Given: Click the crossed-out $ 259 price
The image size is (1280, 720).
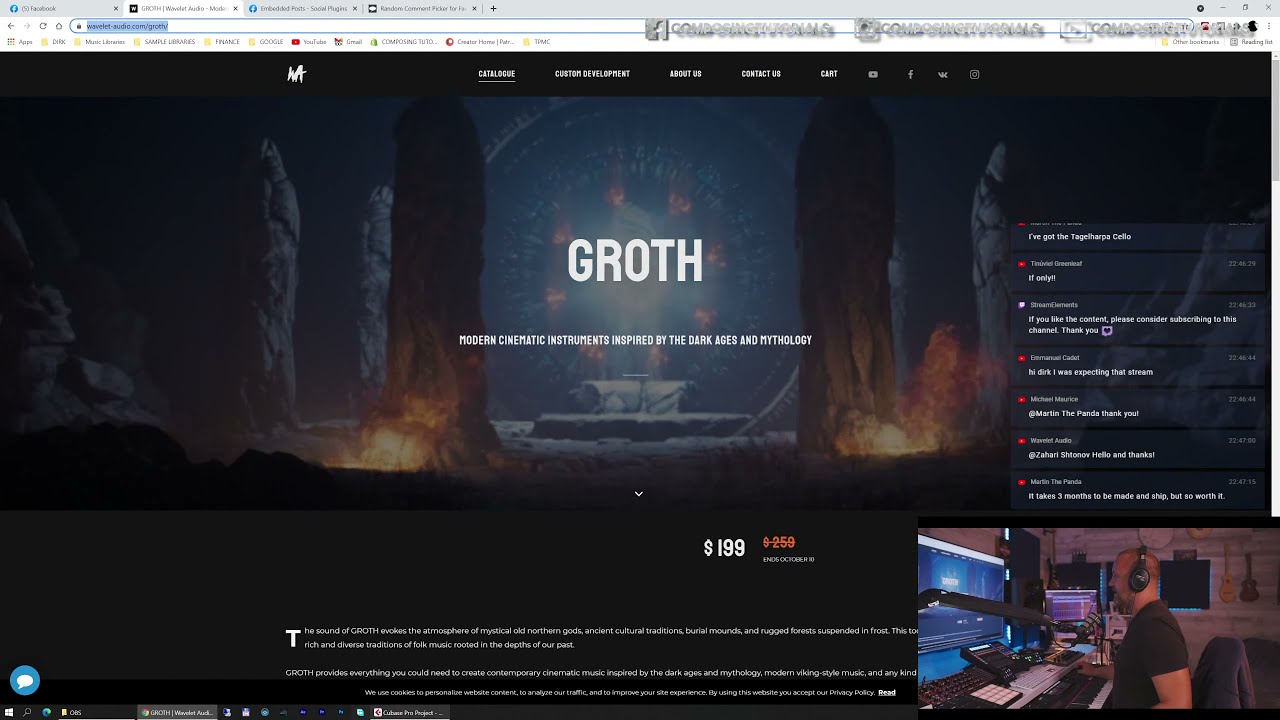Looking at the screenshot, I should (x=779, y=543).
